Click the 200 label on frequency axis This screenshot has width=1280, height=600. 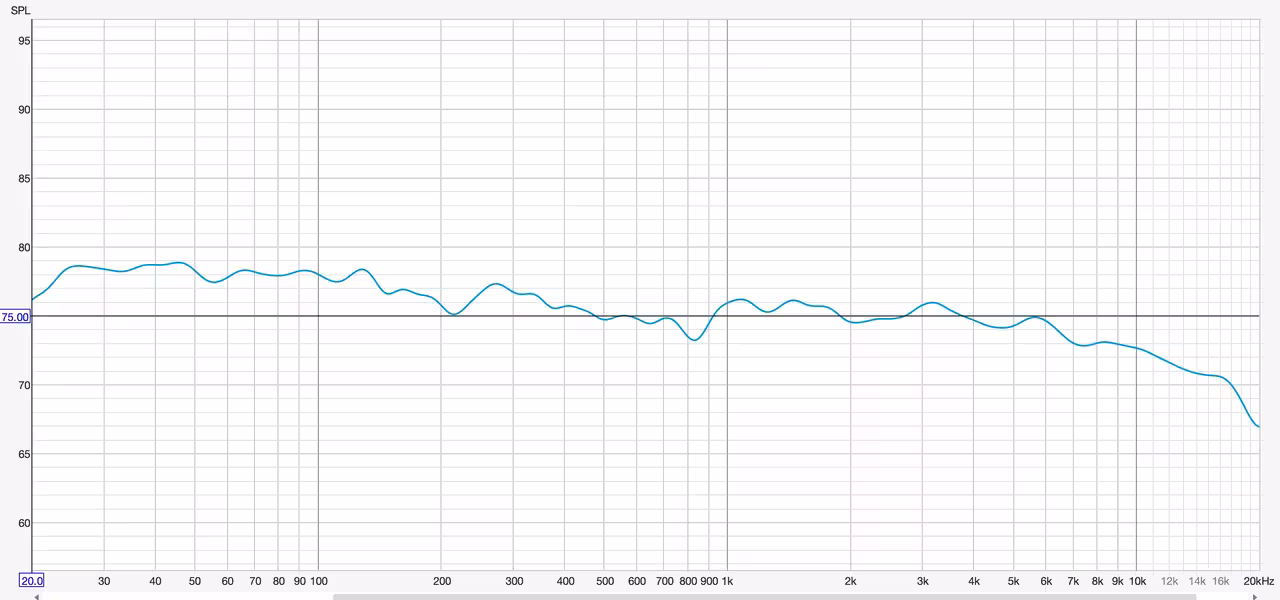tap(442, 581)
